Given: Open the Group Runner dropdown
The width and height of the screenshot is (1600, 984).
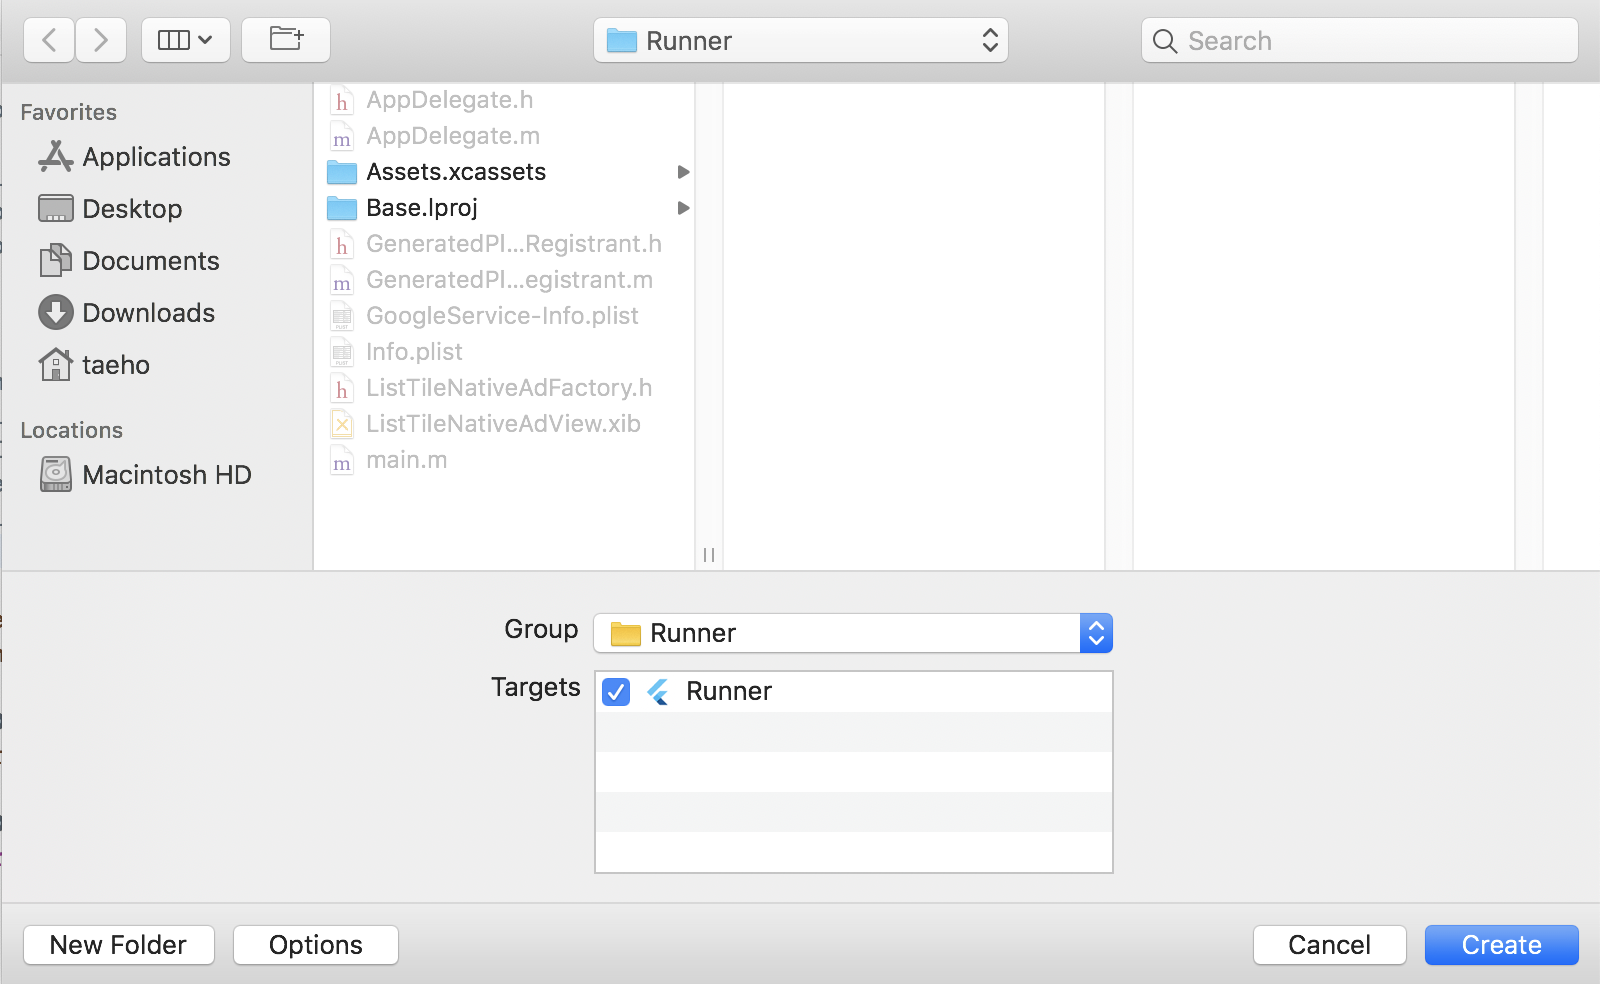Looking at the screenshot, I should 852,633.
